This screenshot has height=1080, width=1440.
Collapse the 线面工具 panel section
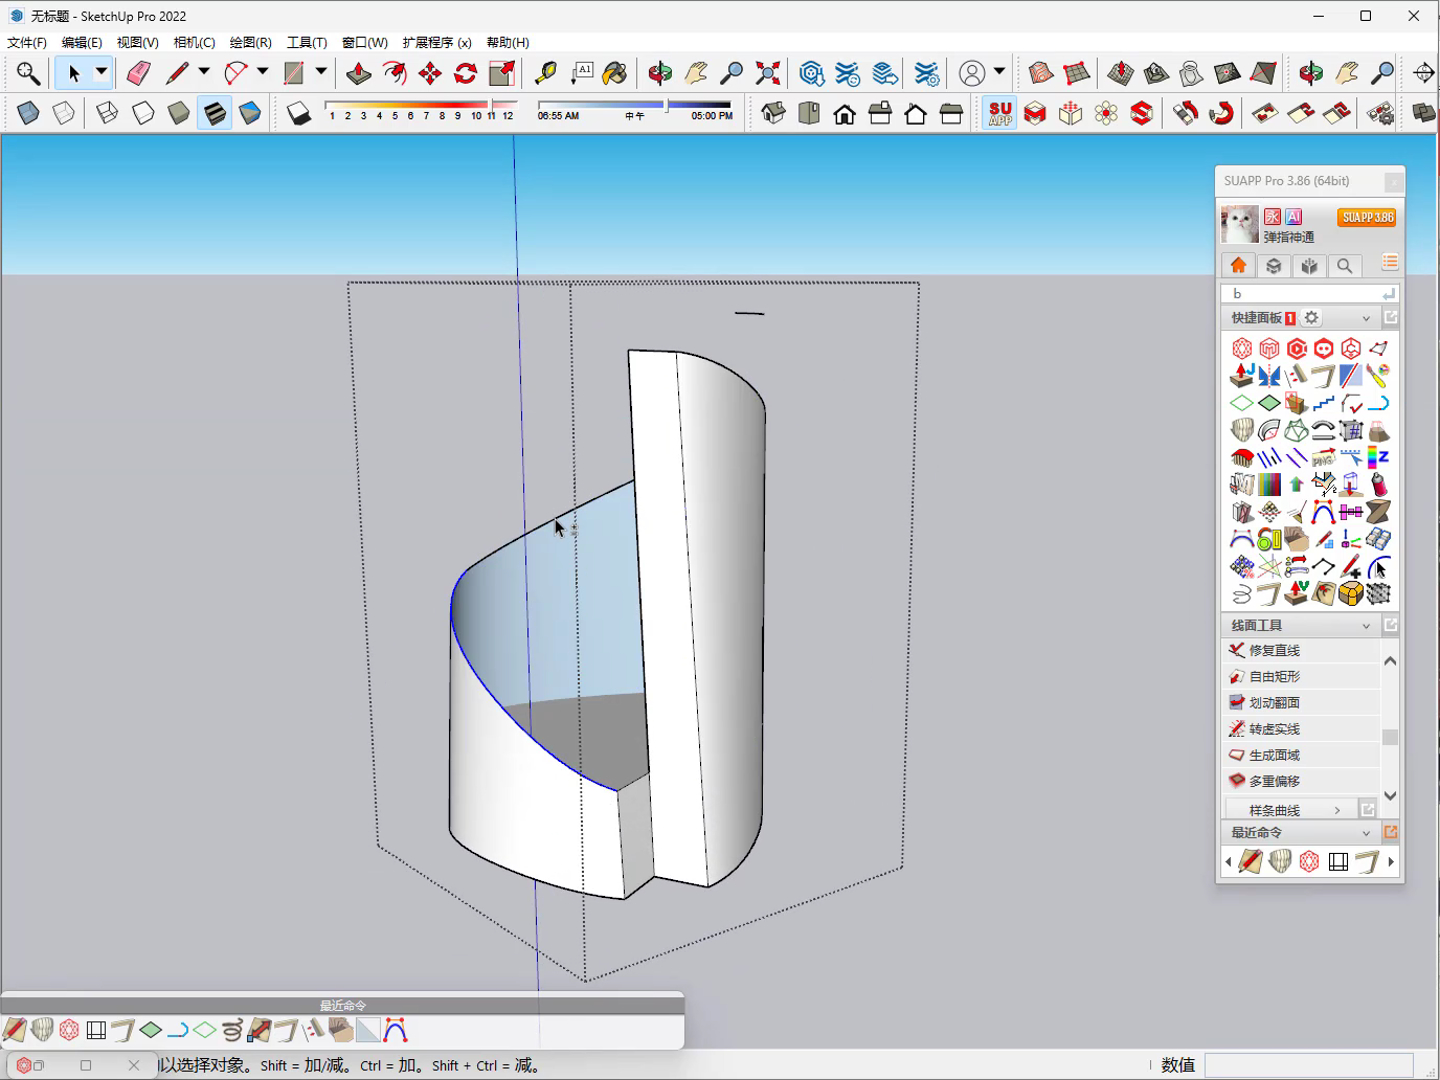1366,625
